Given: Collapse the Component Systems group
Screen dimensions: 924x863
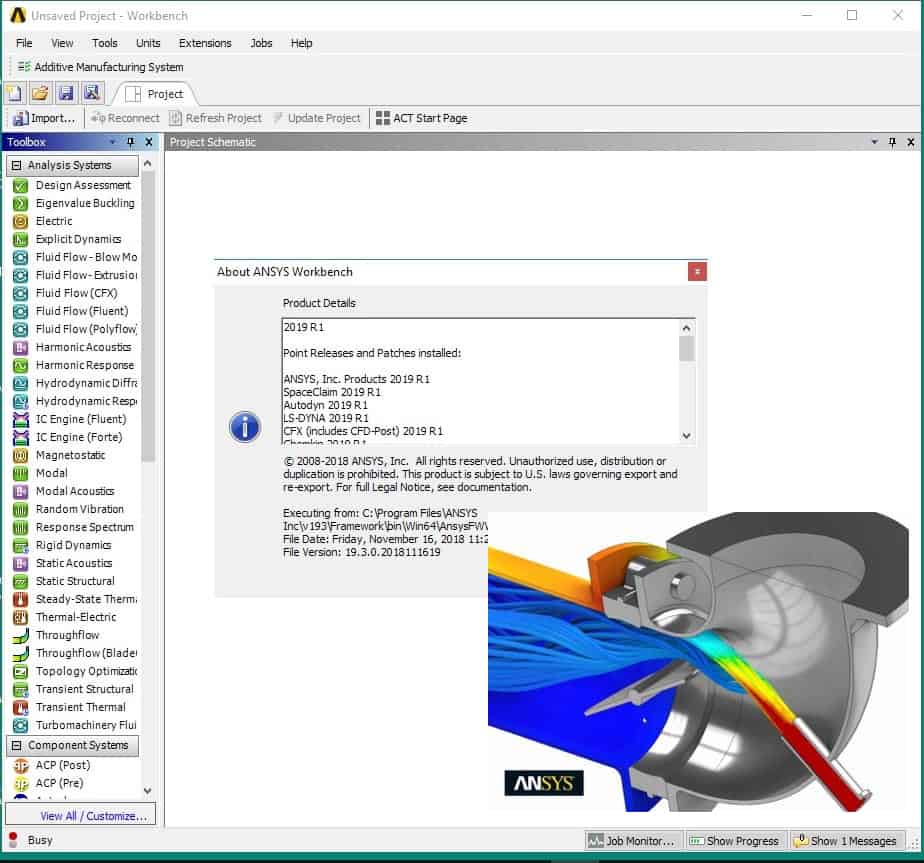Looking at the screenshot, I should [x=16, y=746].
